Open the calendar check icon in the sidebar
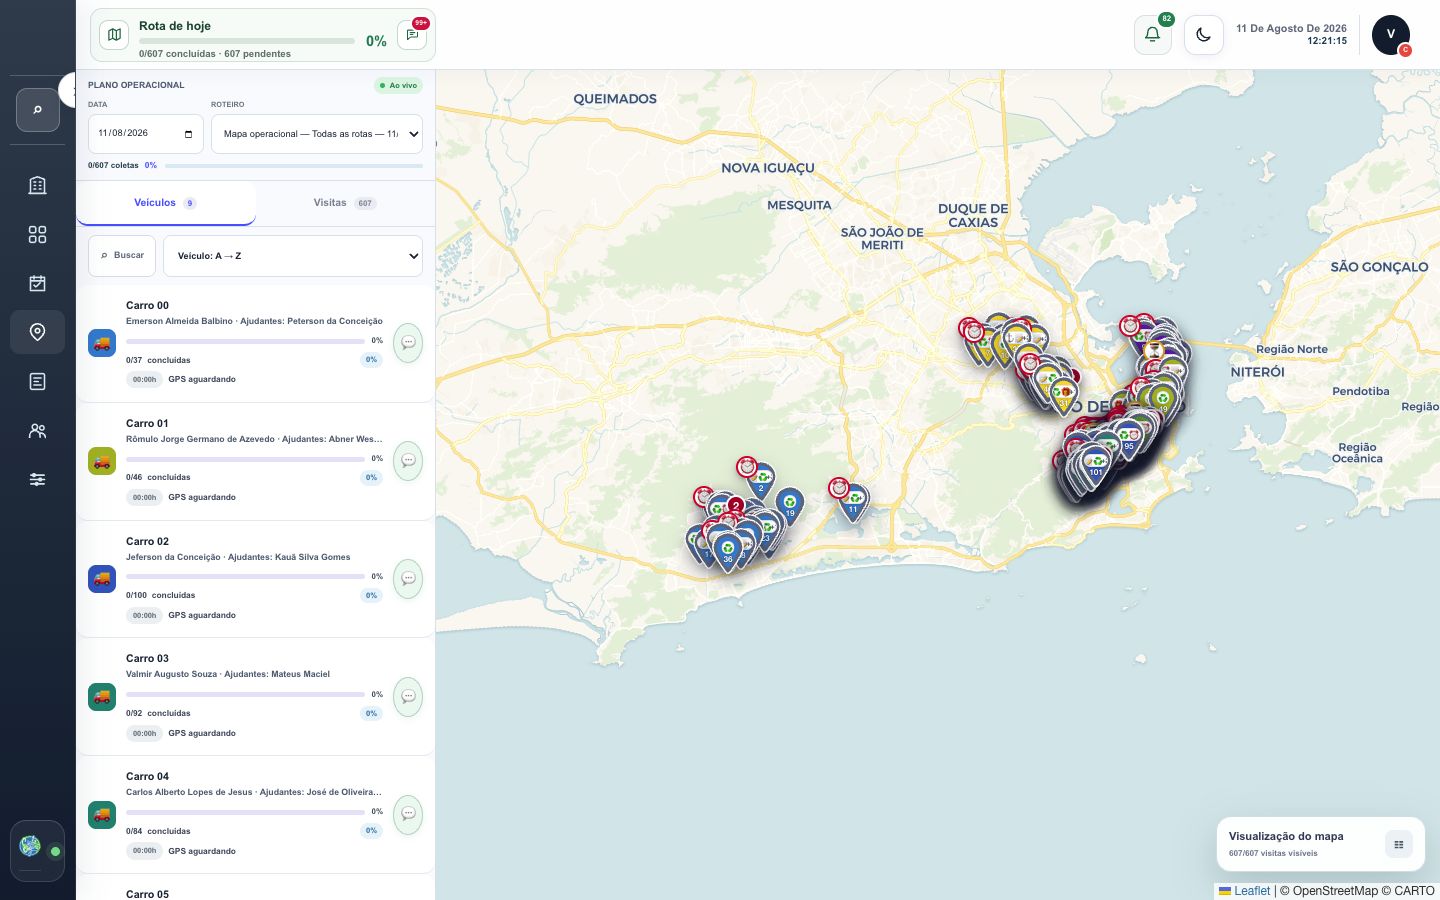Screen dimensions: 1440x900 (38, 283)
